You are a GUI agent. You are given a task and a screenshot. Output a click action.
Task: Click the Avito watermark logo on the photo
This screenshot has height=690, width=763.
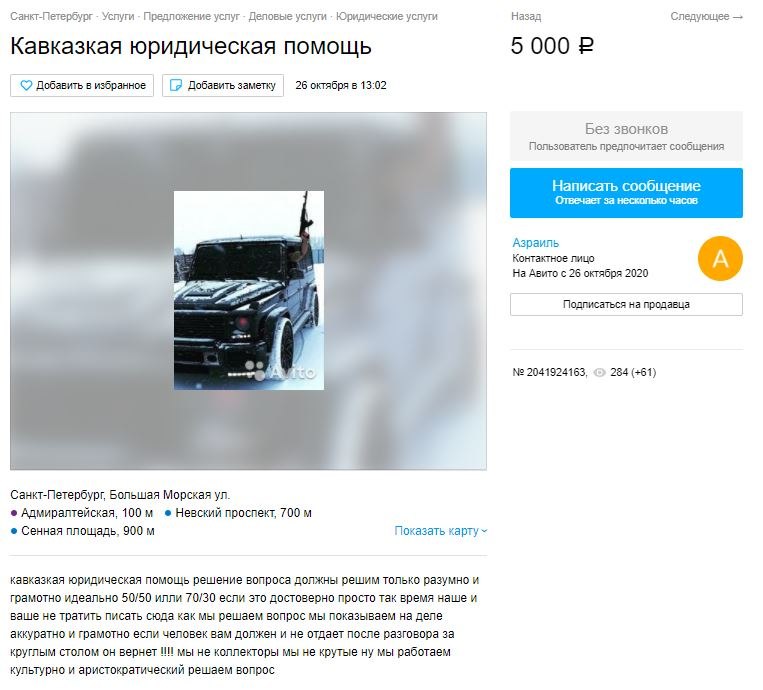[x=280, y=372]
